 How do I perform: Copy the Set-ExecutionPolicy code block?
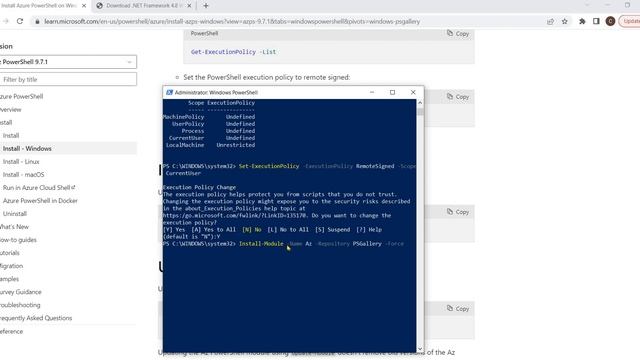[458, 97]
